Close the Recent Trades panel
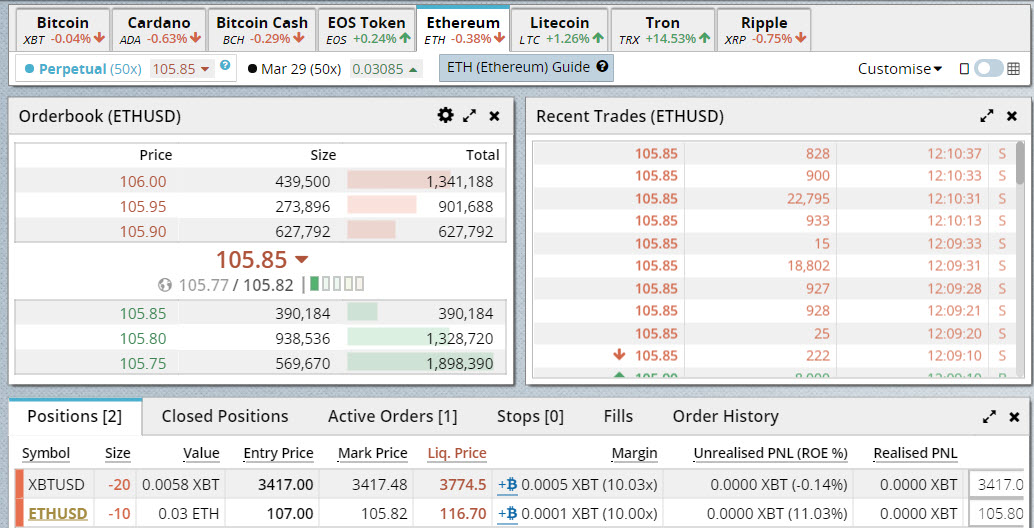Image resolution: width=1034 pixels, height=528 pixels. 1012,116
